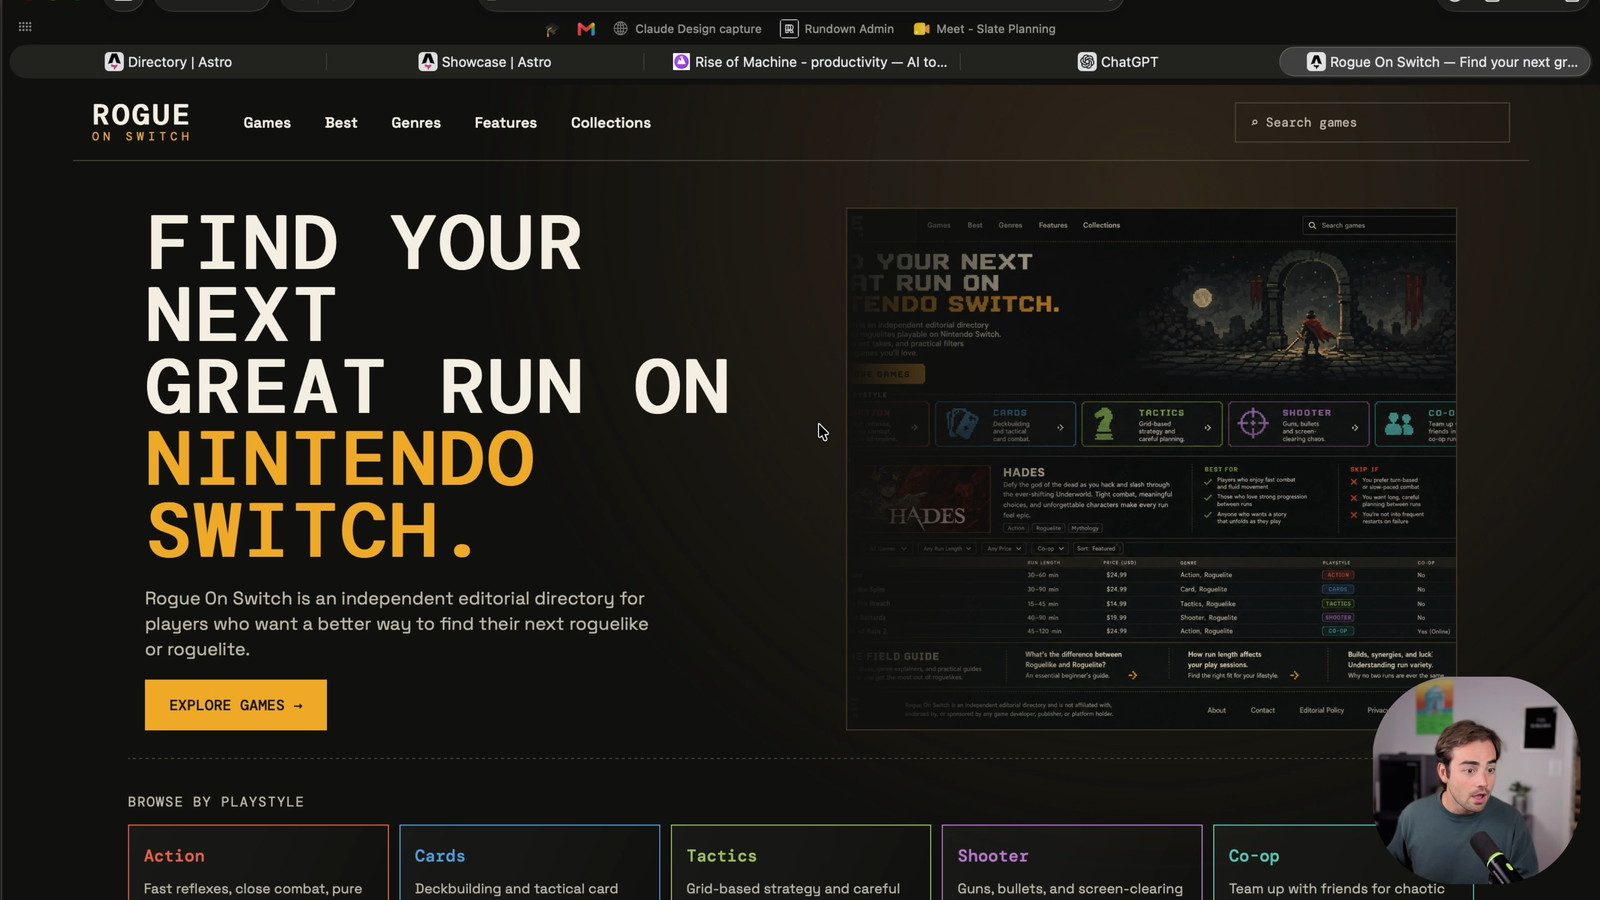Open the Tactics playstyle card
Viewport: 1600px width, 900px height.
801,862
